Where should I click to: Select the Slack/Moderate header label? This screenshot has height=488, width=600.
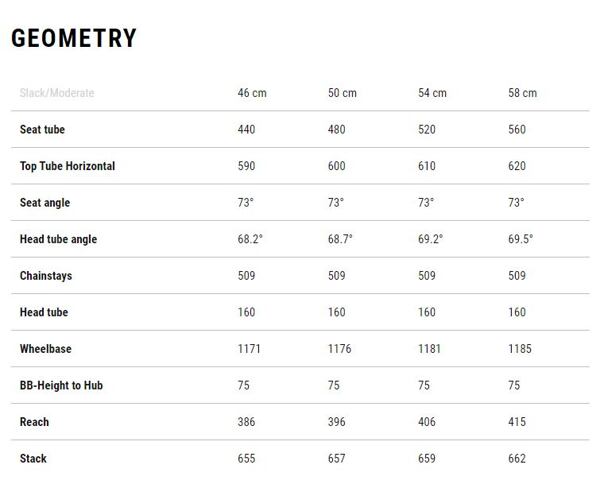coord(57,93)
